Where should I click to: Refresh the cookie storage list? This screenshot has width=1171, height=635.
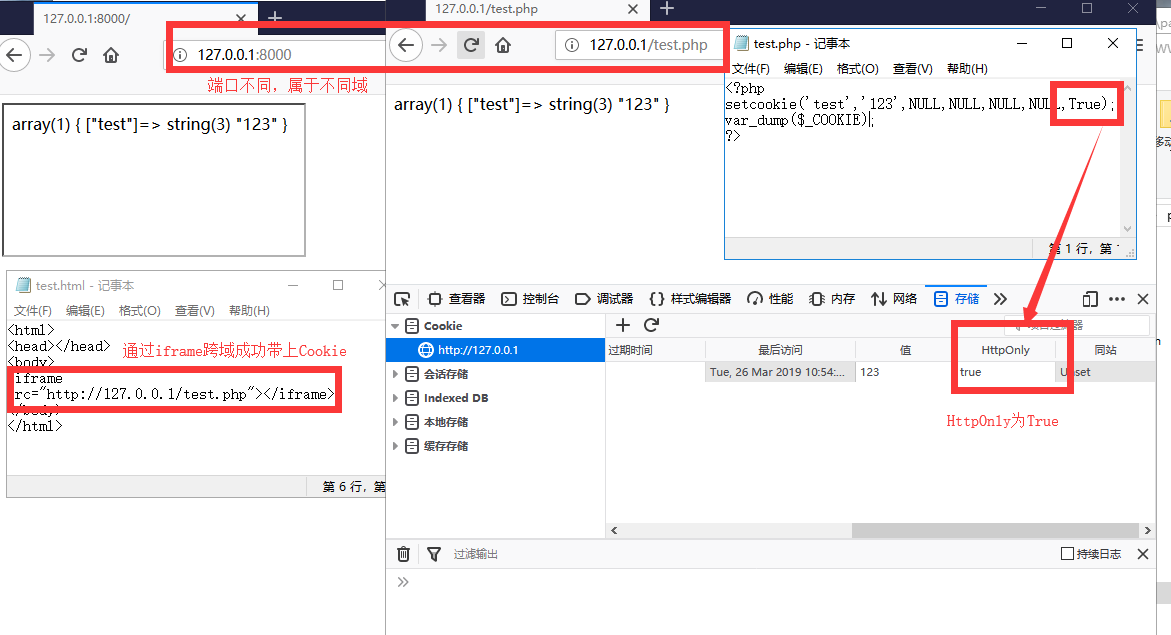pos(651,325)
